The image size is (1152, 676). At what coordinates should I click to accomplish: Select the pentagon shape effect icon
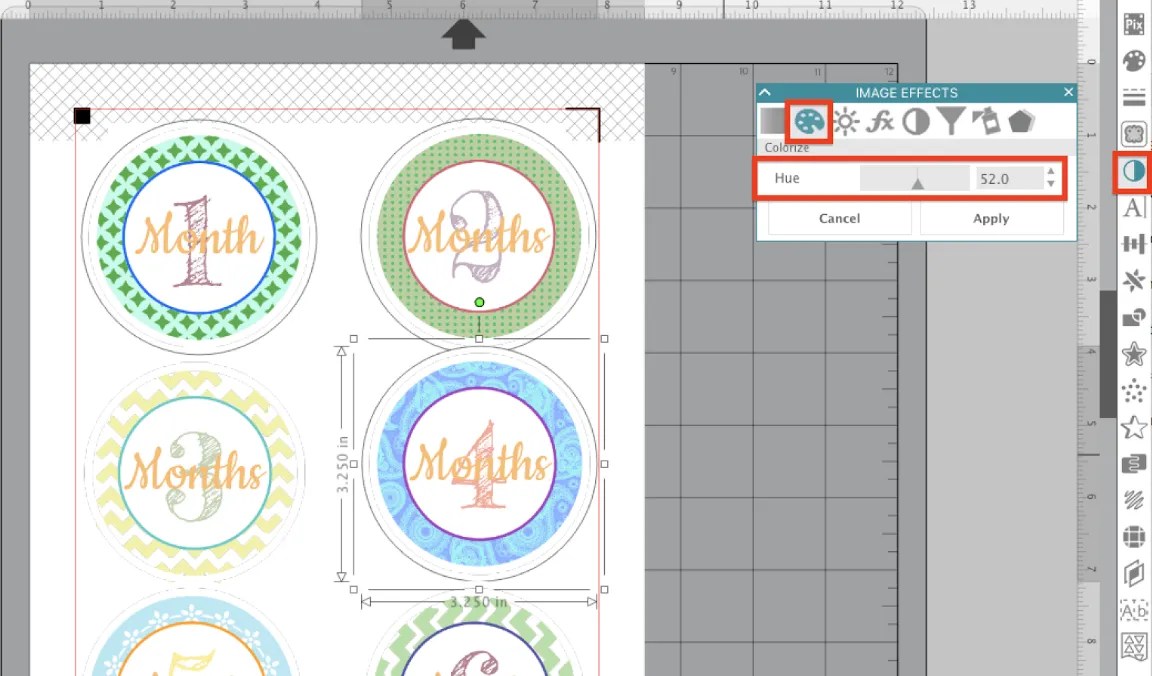tap(1019, 121)
